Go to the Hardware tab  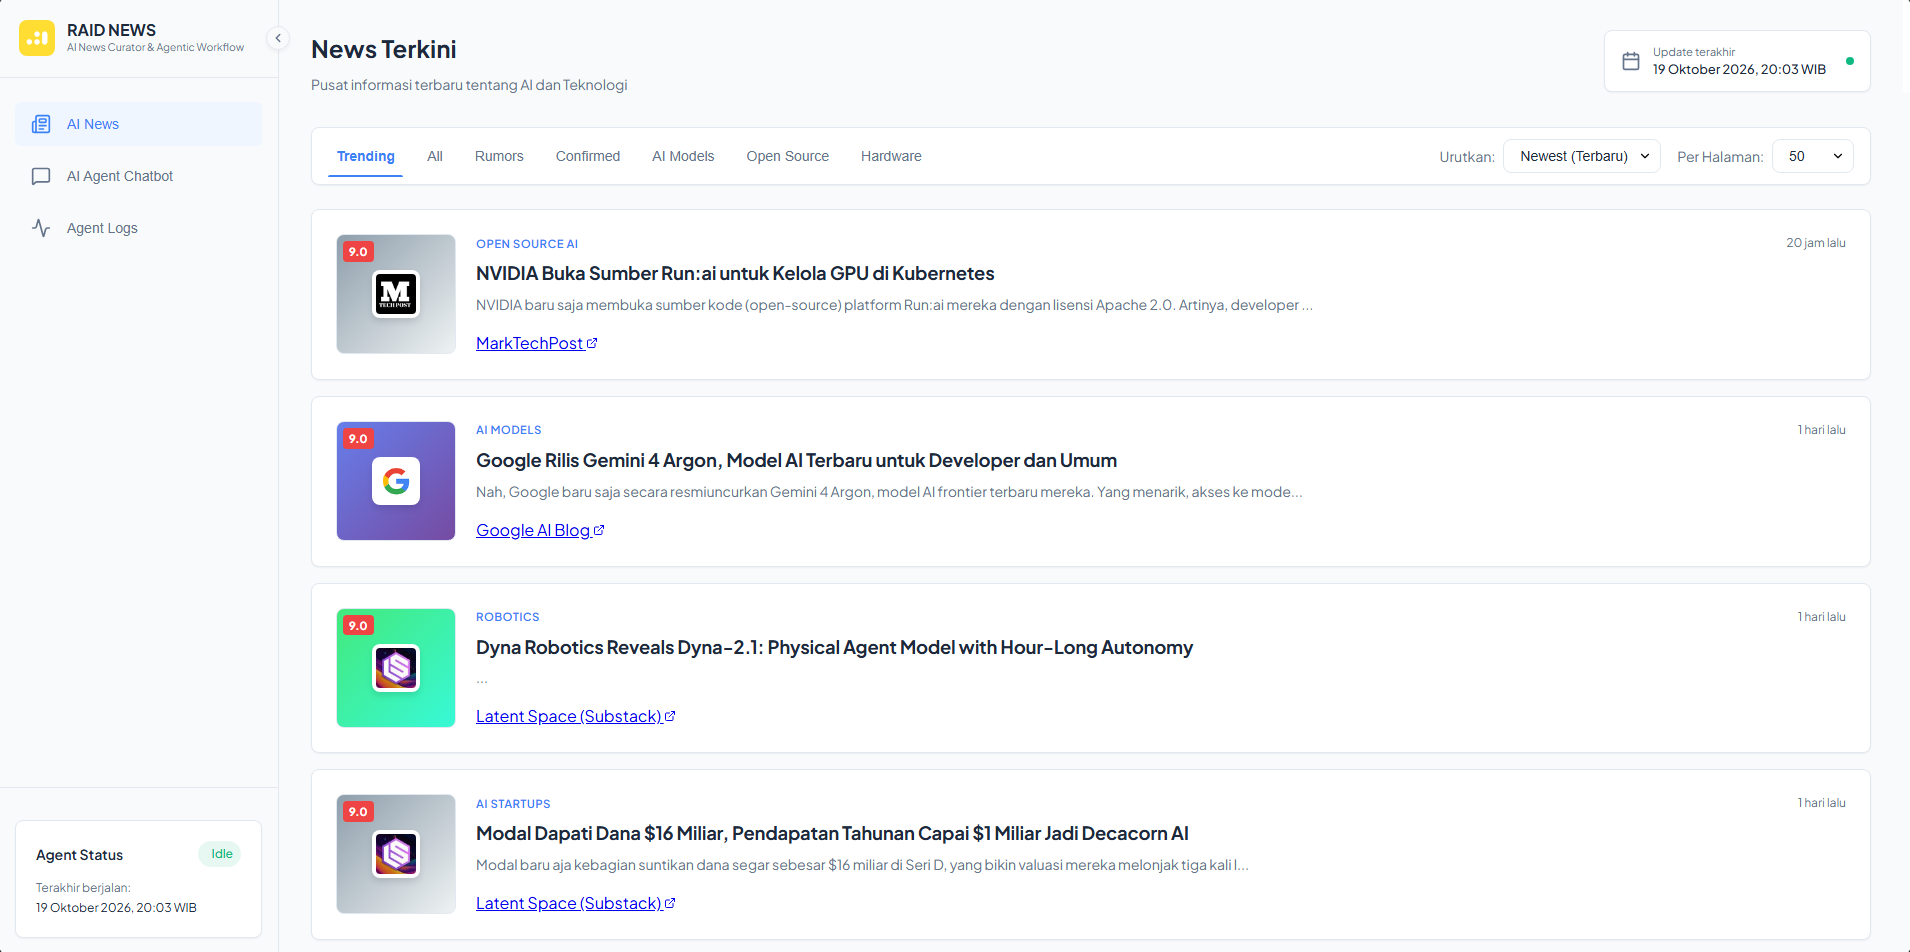891,156
